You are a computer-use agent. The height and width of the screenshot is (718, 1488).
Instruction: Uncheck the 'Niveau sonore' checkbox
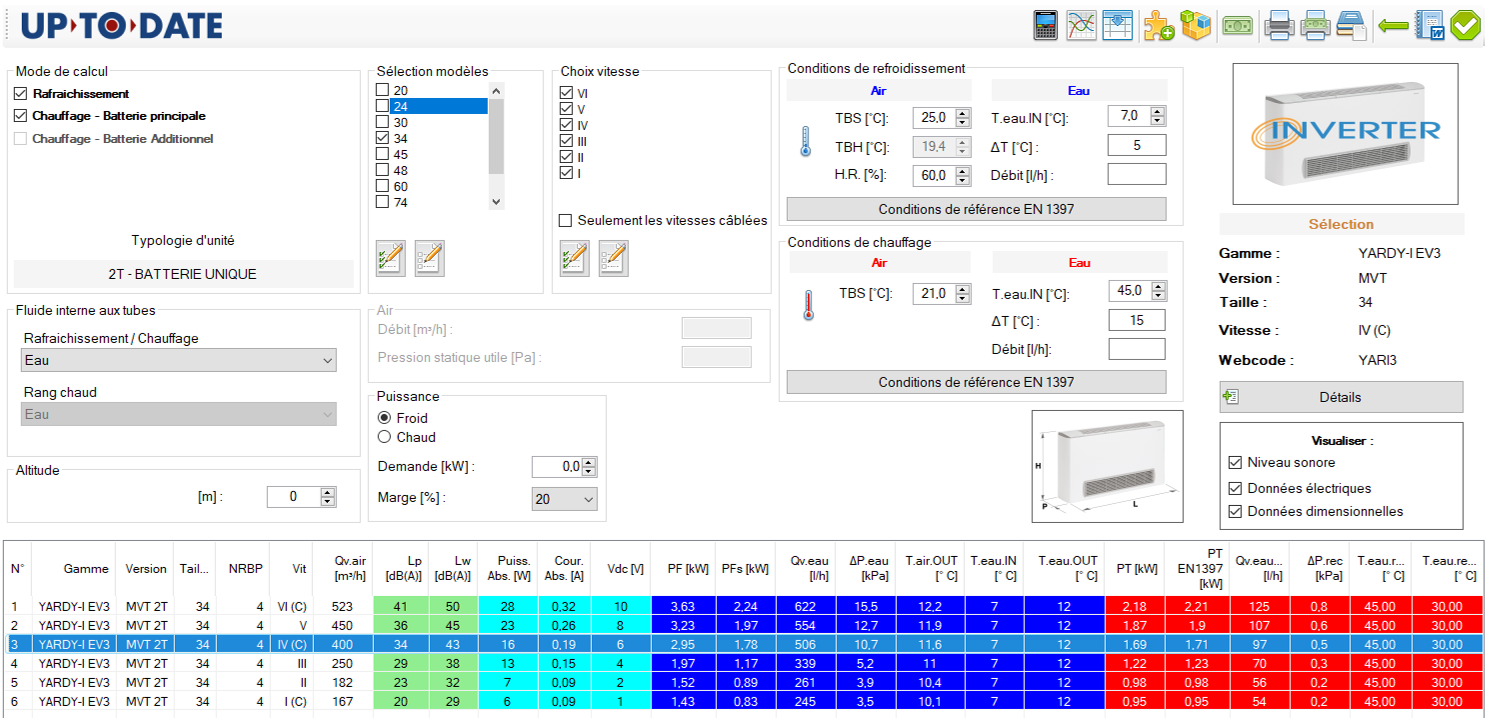point(1235,463)
